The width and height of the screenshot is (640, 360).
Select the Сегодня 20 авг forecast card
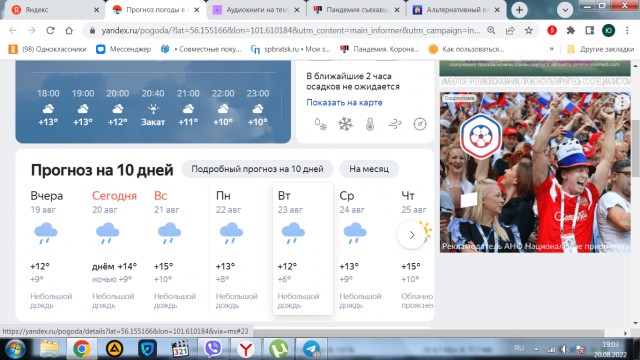point(118,249)
